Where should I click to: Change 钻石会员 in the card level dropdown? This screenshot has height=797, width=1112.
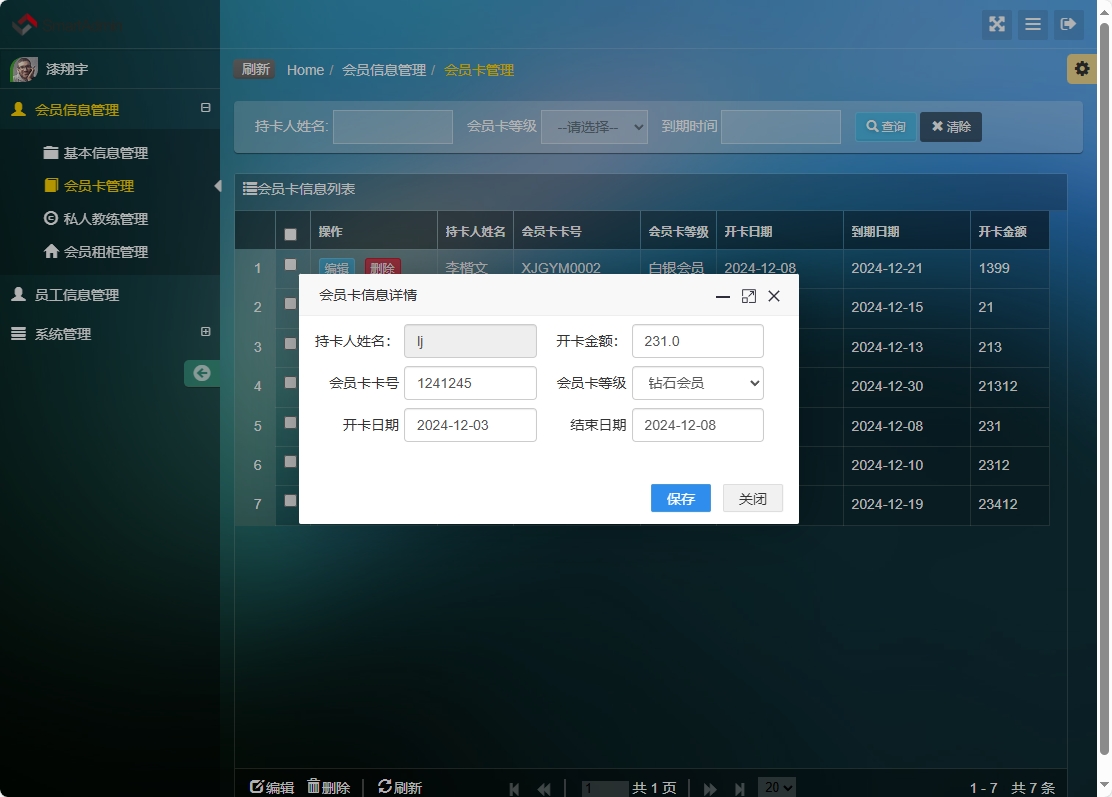click(697, 382)
